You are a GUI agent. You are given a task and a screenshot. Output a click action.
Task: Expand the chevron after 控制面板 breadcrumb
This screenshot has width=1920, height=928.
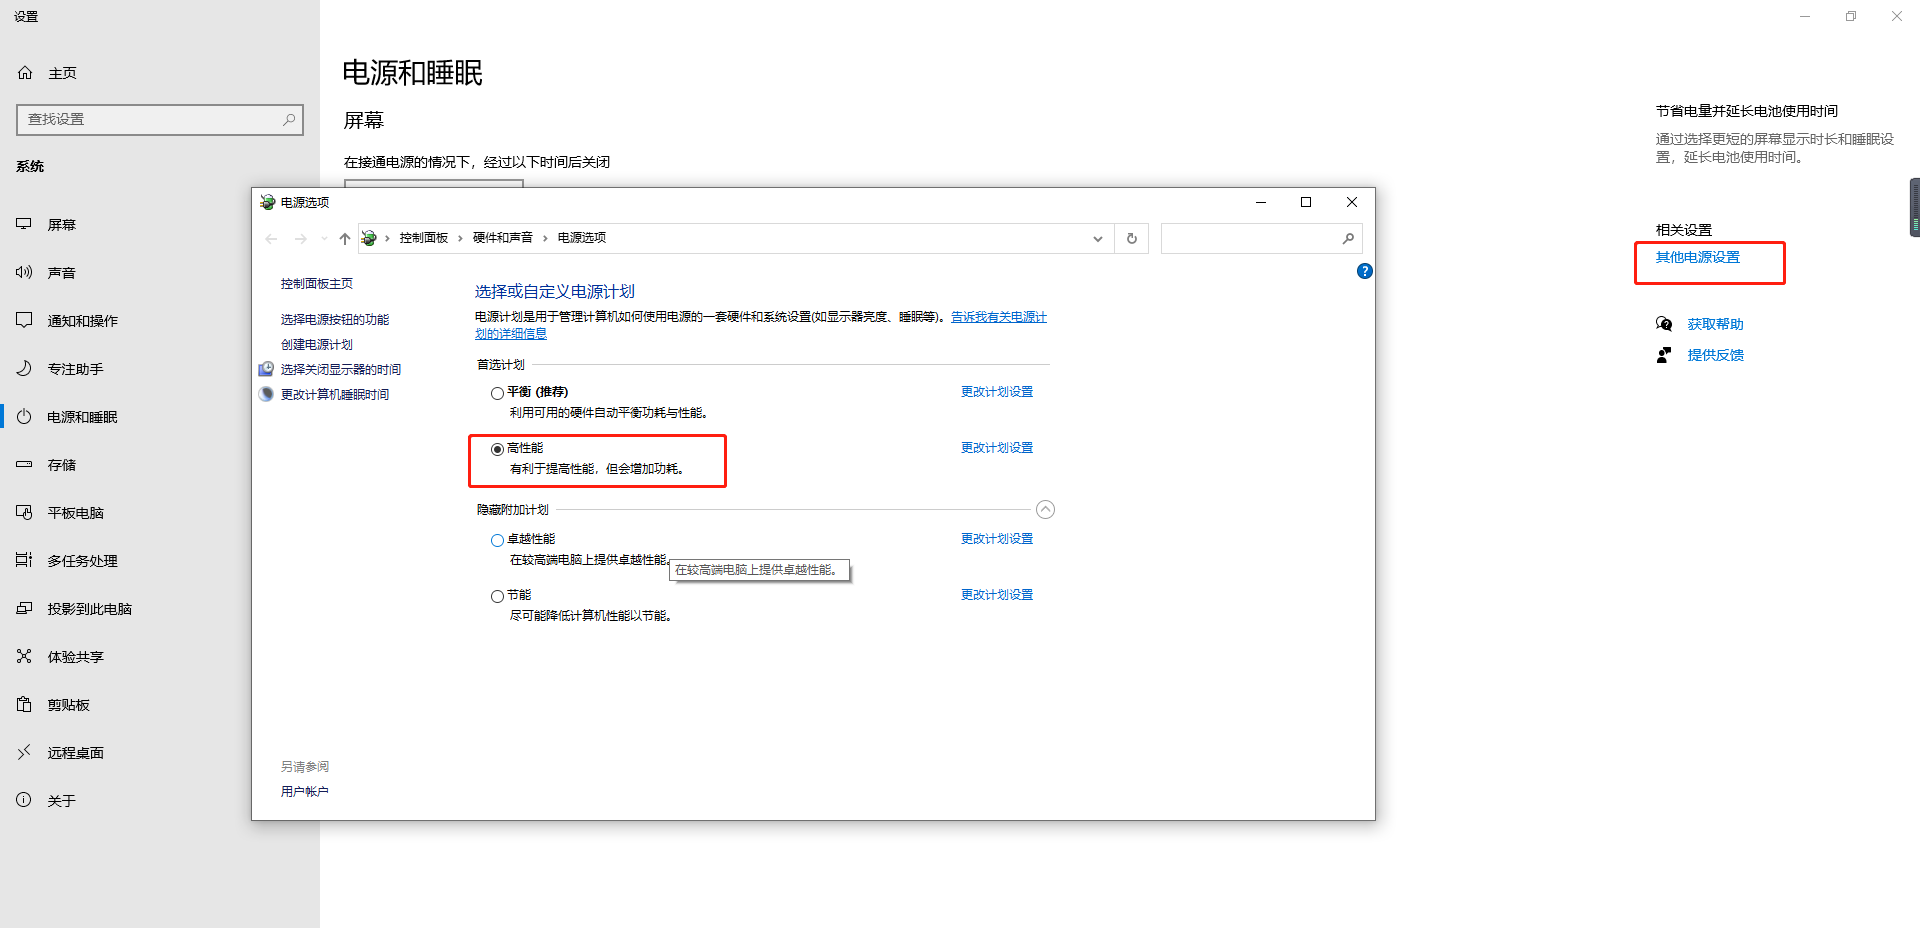[x=460, y=238]
